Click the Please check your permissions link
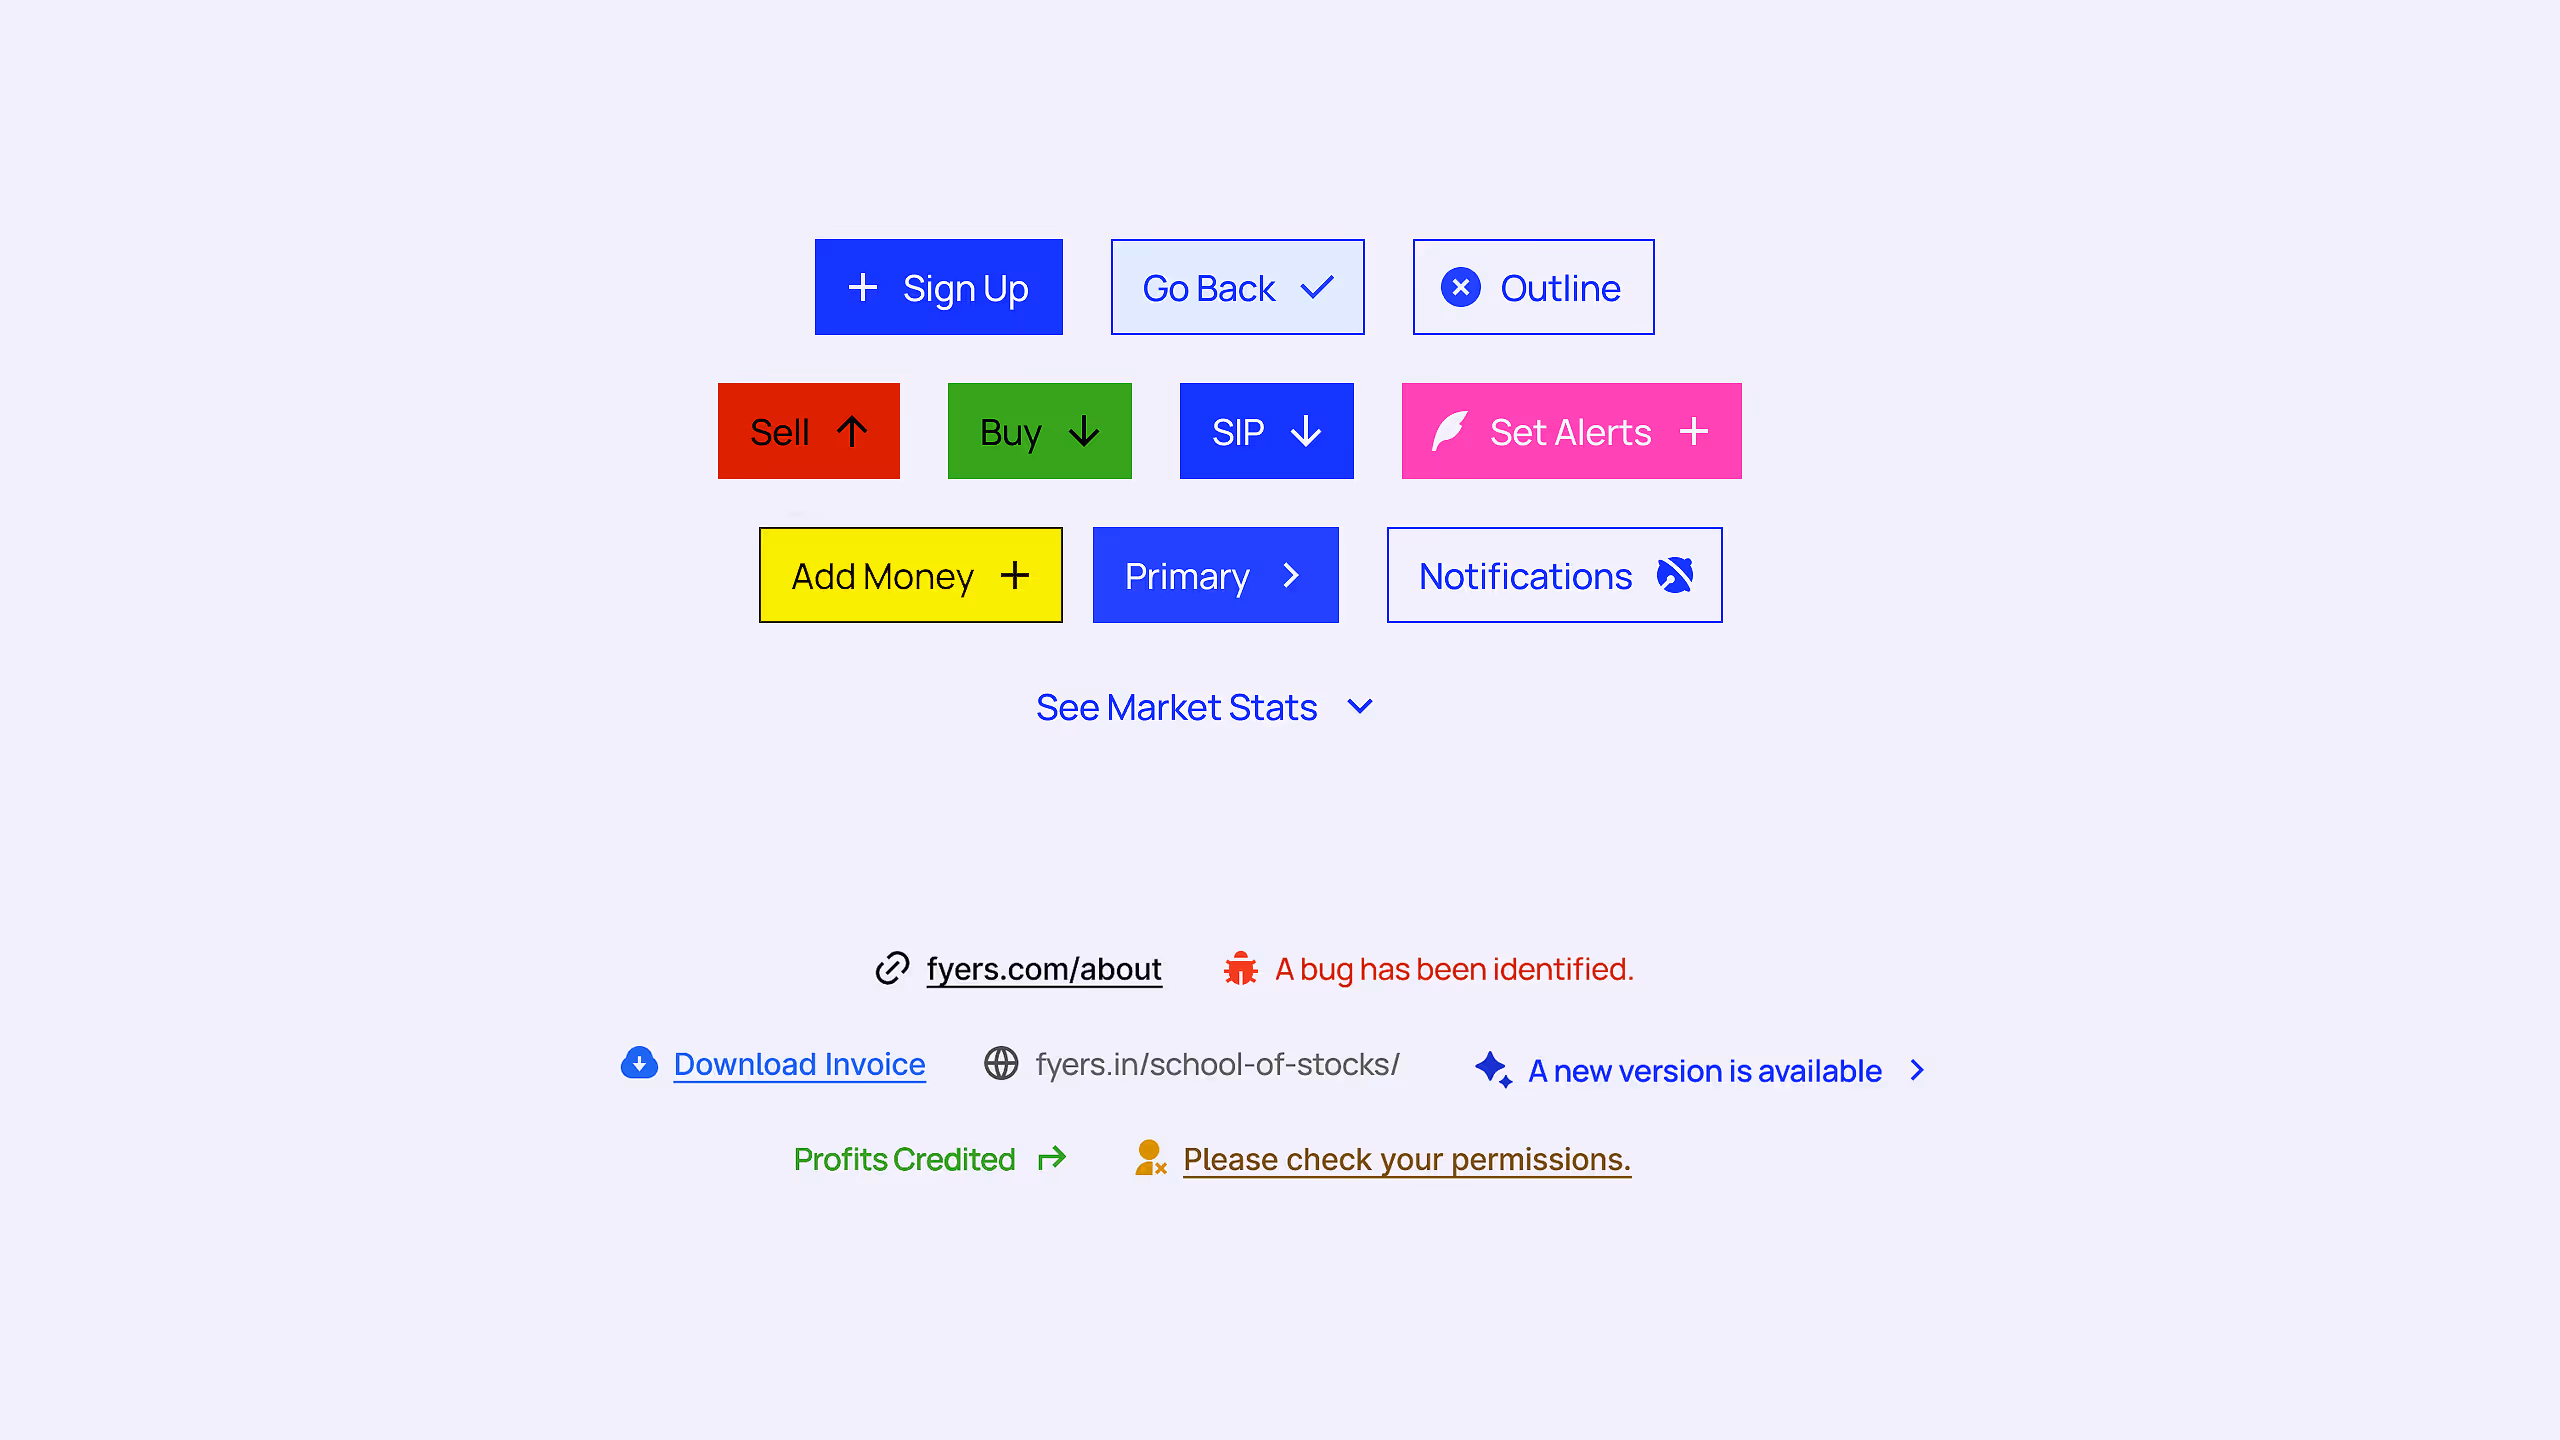This screenshot has height=1440, width=2560. [1406, 1159]
